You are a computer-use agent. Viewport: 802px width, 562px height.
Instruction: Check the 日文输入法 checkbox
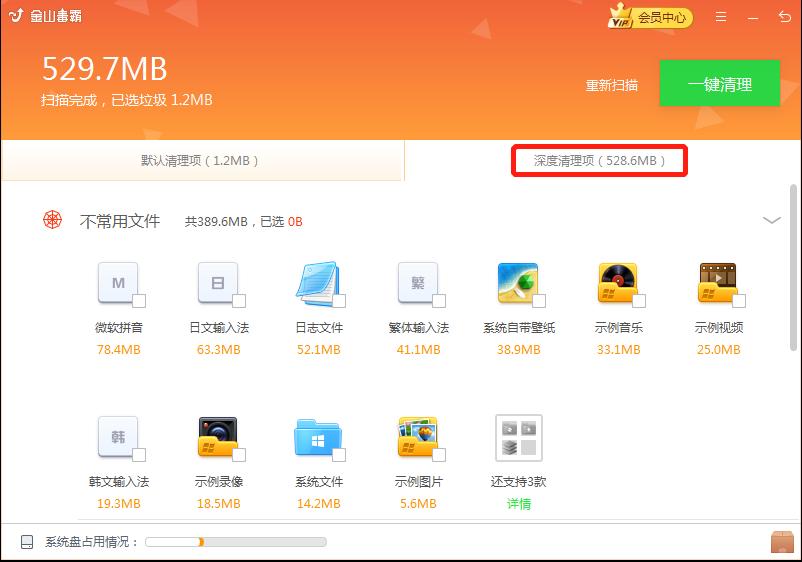pos(239,301)
